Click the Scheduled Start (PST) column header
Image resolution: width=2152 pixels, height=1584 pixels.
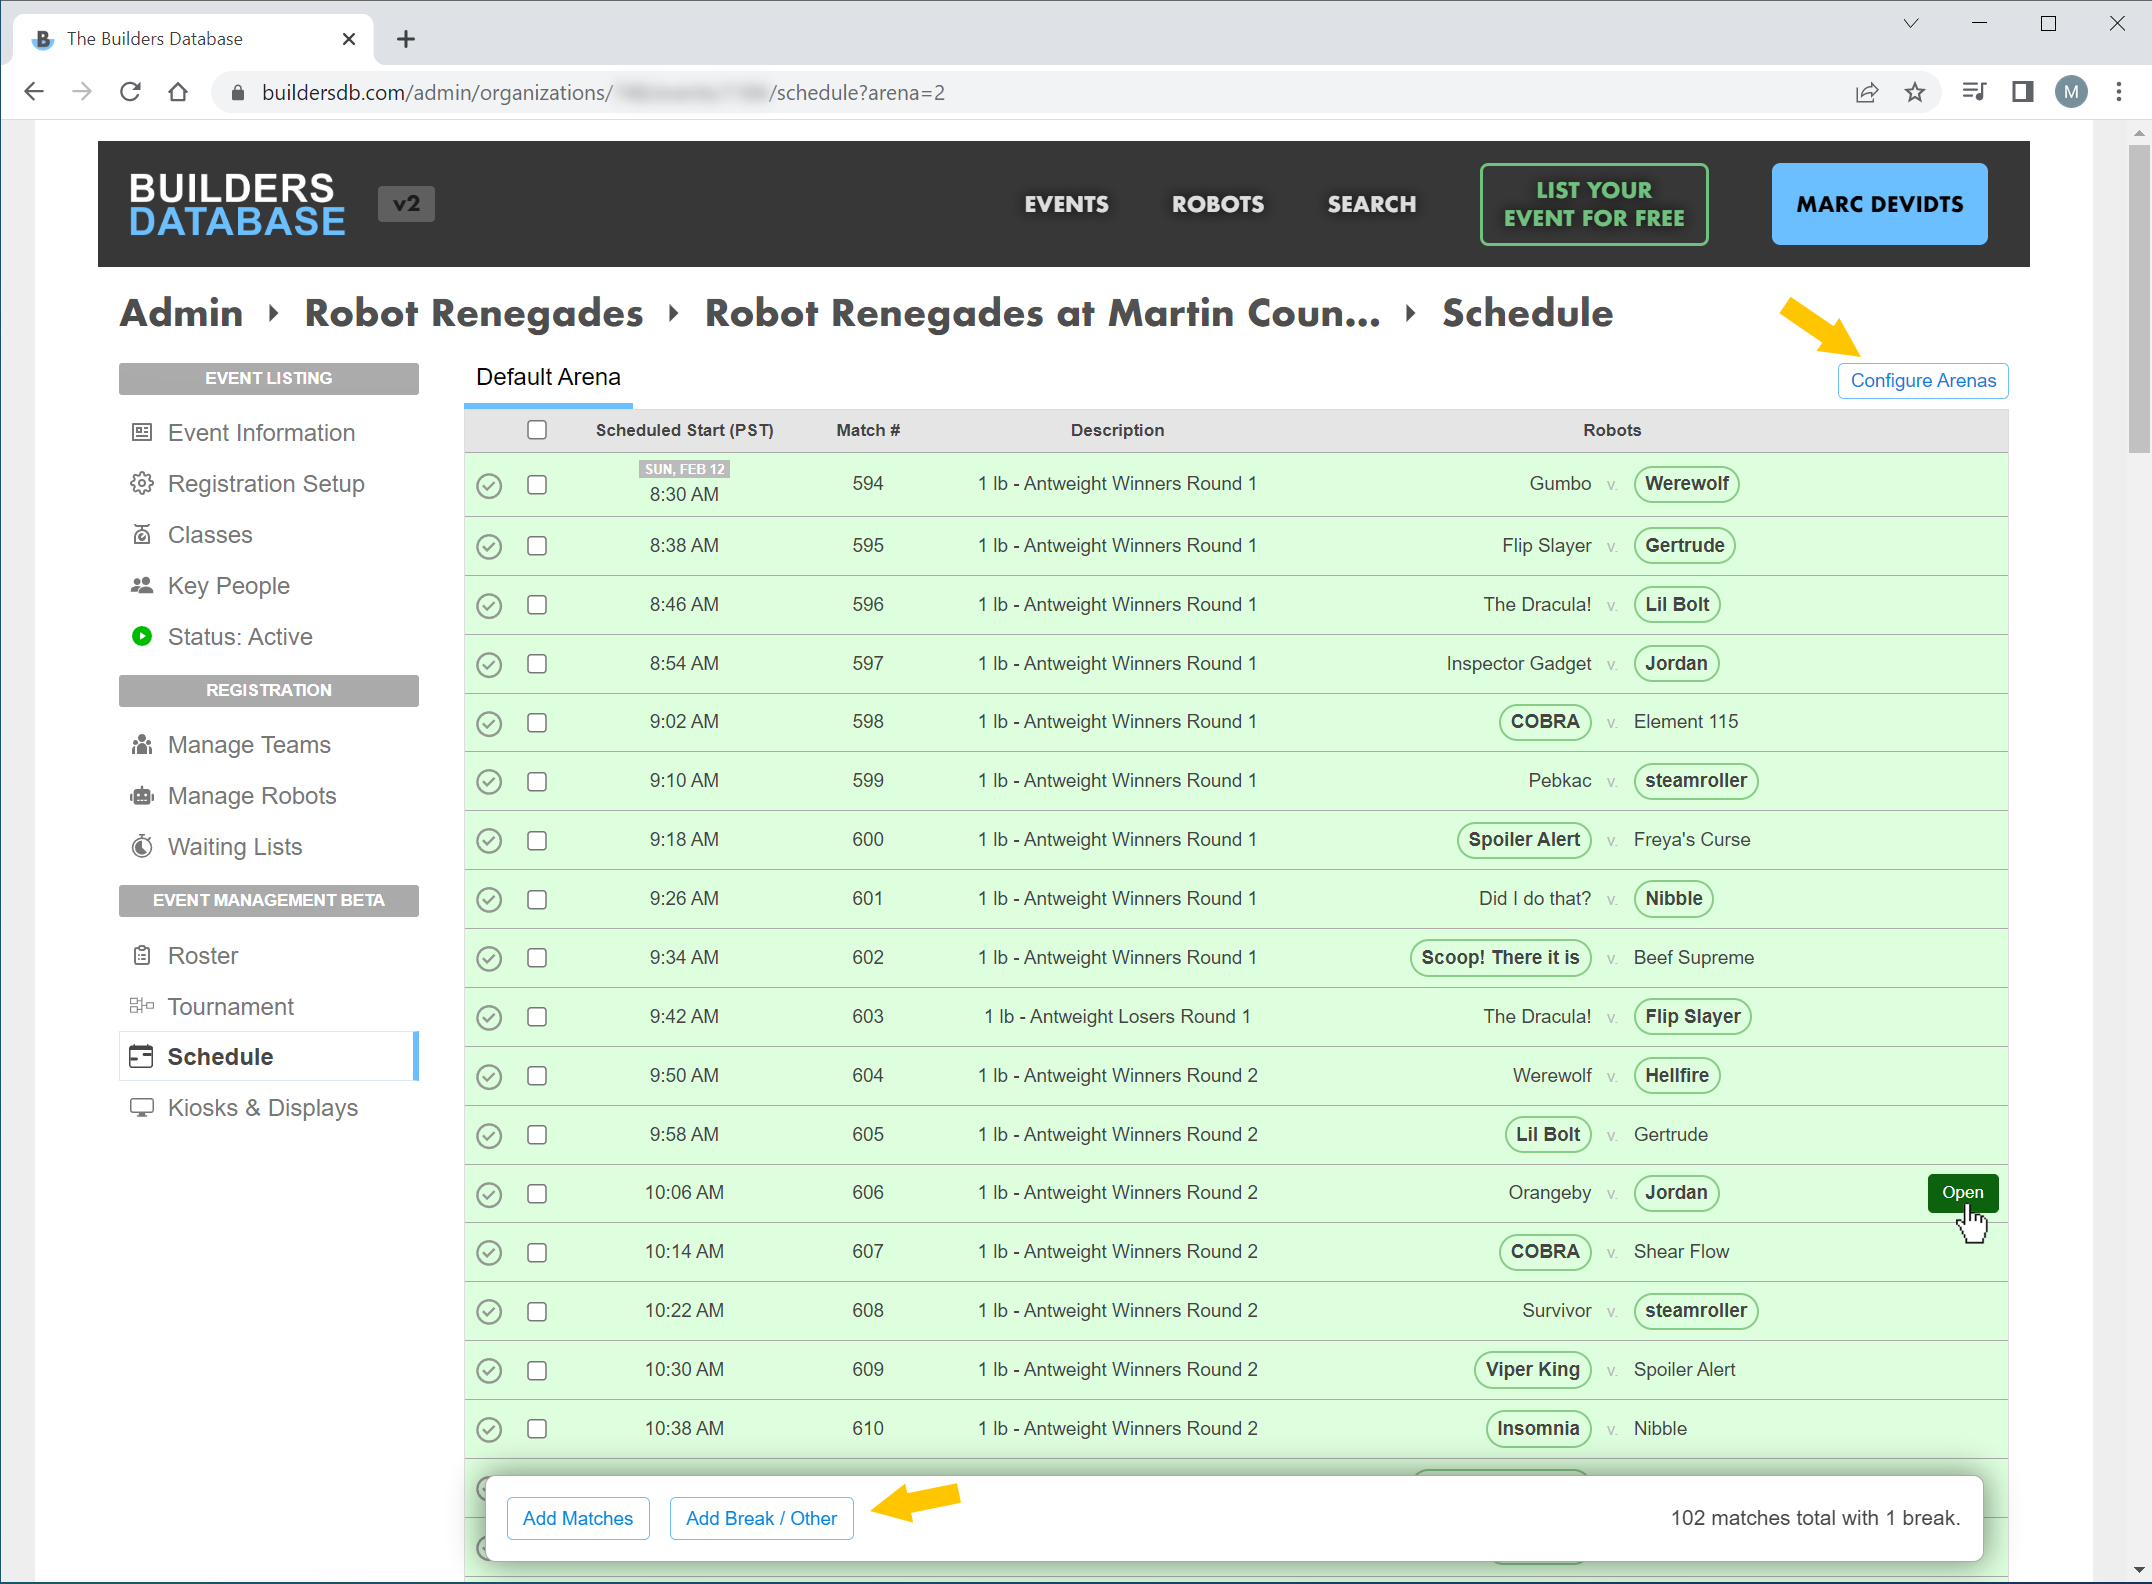click(684, 430)
